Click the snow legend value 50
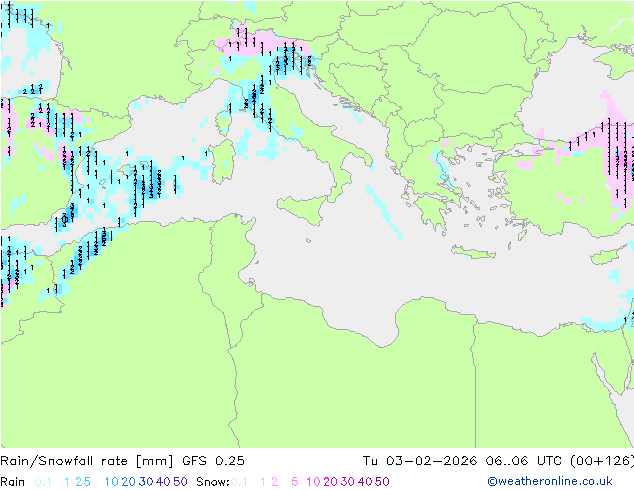This screenshot has height=490, width=634. click(x=382, y=482)
